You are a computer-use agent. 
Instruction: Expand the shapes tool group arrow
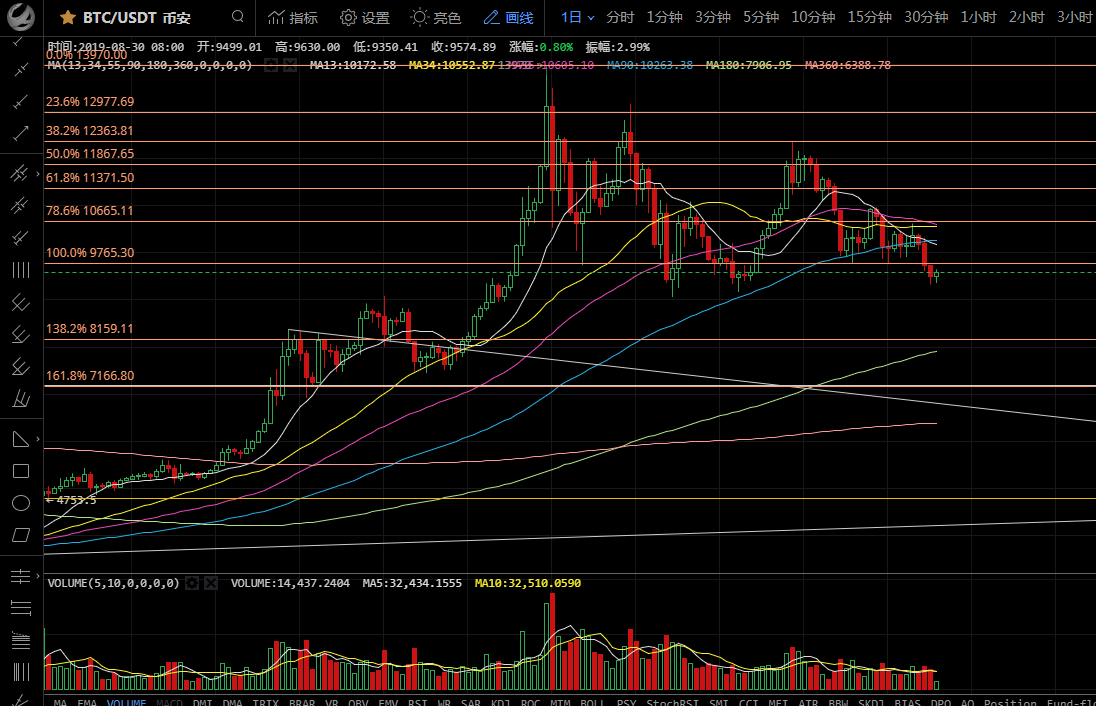38,439
